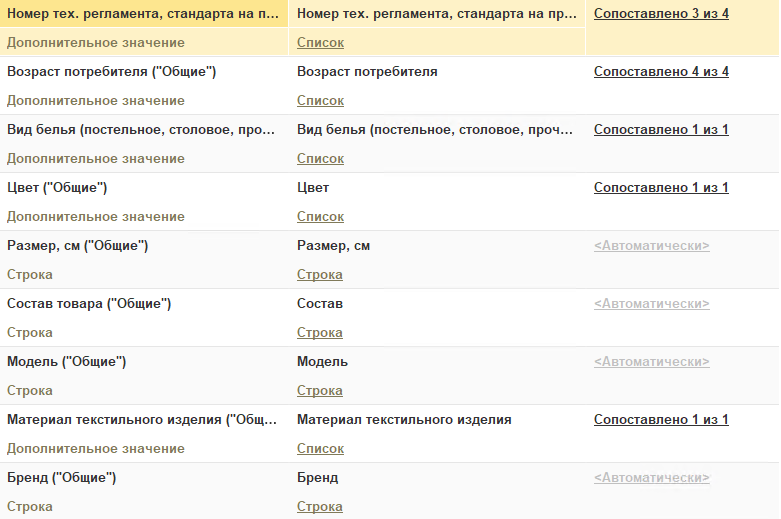The image size is (781, 519).
Task: Open "Сопоставлено 1 из 1" for Материал текстильного изделия
Action: pos(661,420)
